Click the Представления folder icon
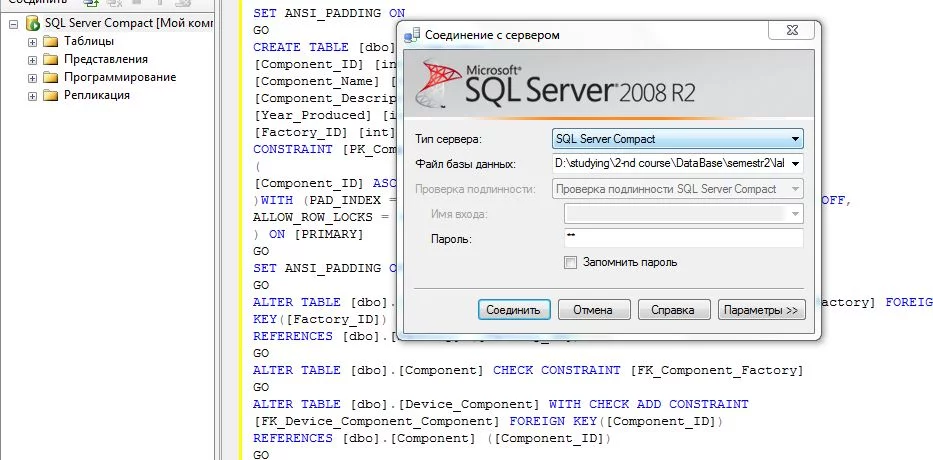933x460 pixels. tap(51, 59)
